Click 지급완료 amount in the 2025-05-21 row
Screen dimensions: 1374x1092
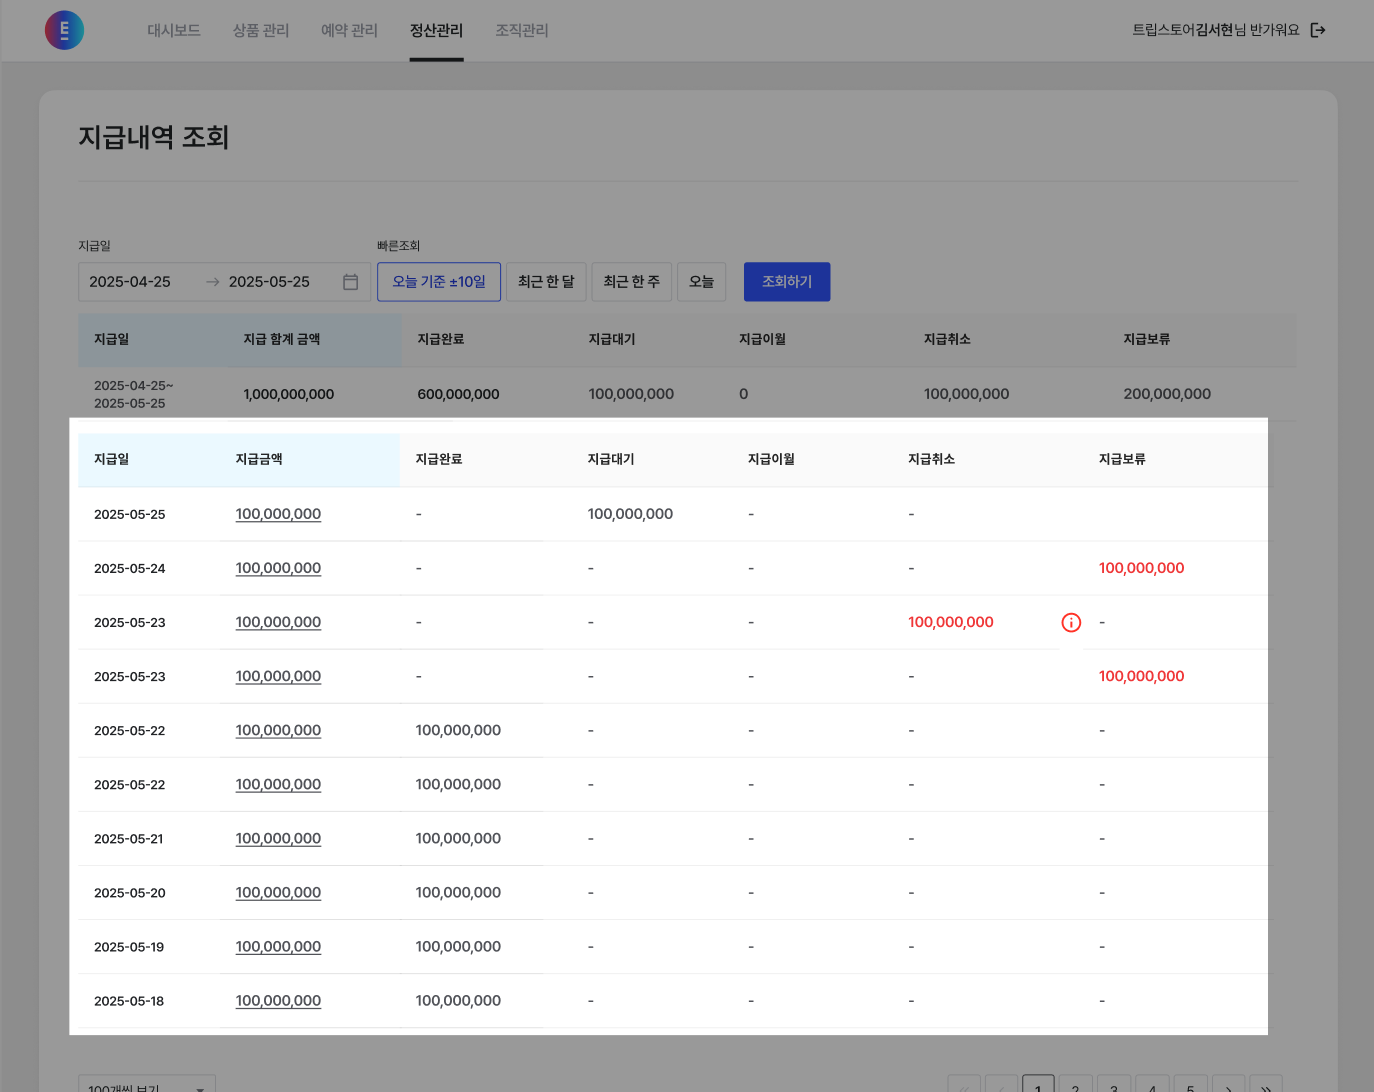click(x=458, y=838)
